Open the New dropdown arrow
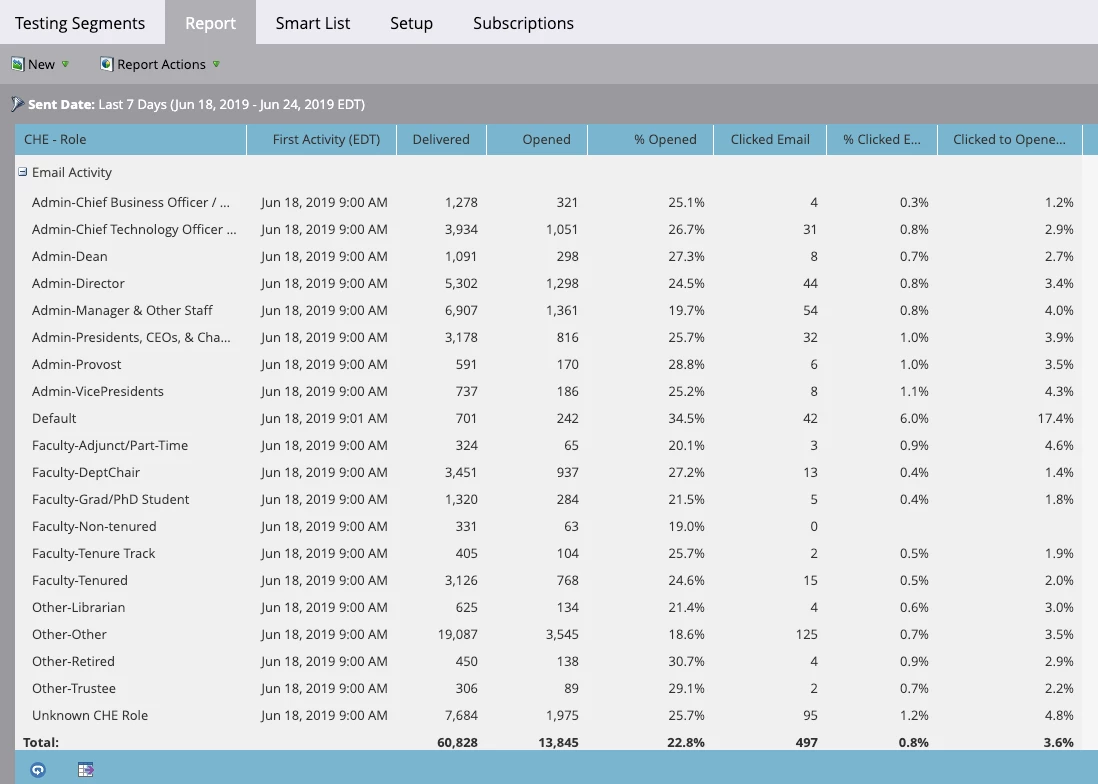 pyautogui.click(x=65, y=64)
